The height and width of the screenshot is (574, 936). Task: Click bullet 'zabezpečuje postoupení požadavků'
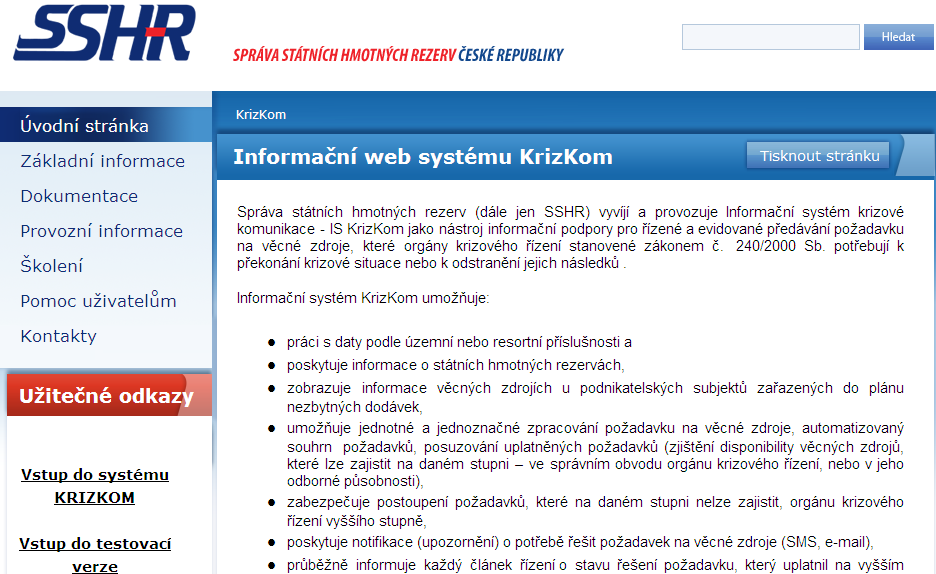(595, 511)
